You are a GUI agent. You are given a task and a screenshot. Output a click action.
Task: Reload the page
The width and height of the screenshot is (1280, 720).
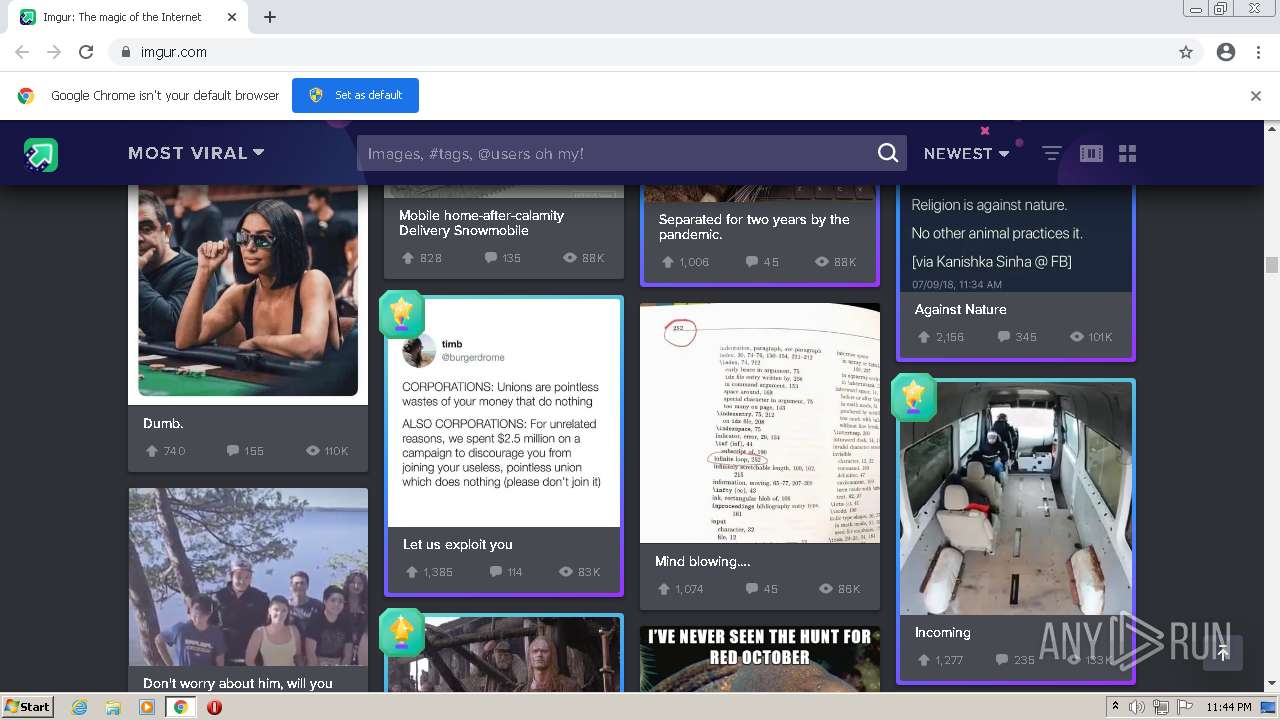86,52
